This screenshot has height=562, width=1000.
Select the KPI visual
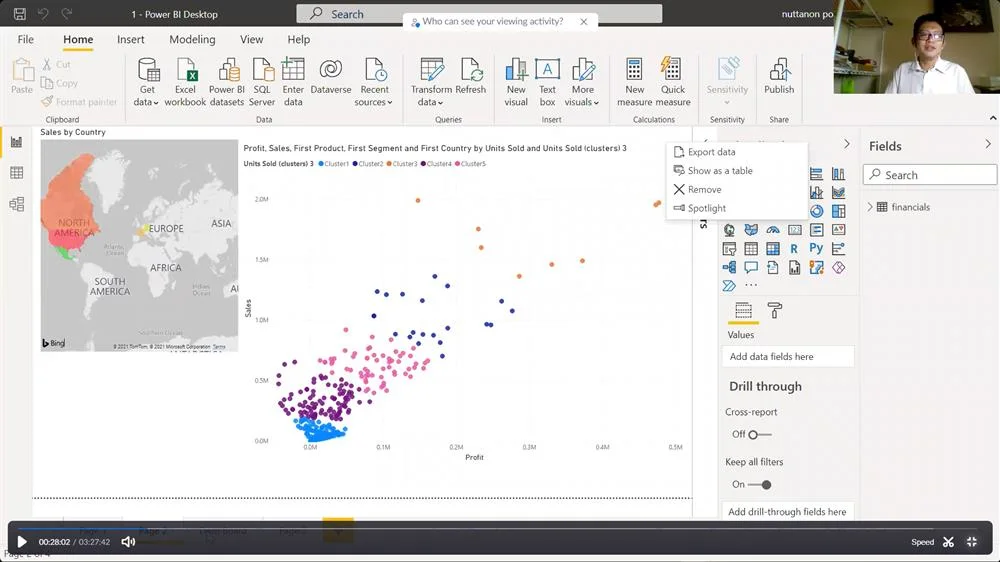point(838,230)
